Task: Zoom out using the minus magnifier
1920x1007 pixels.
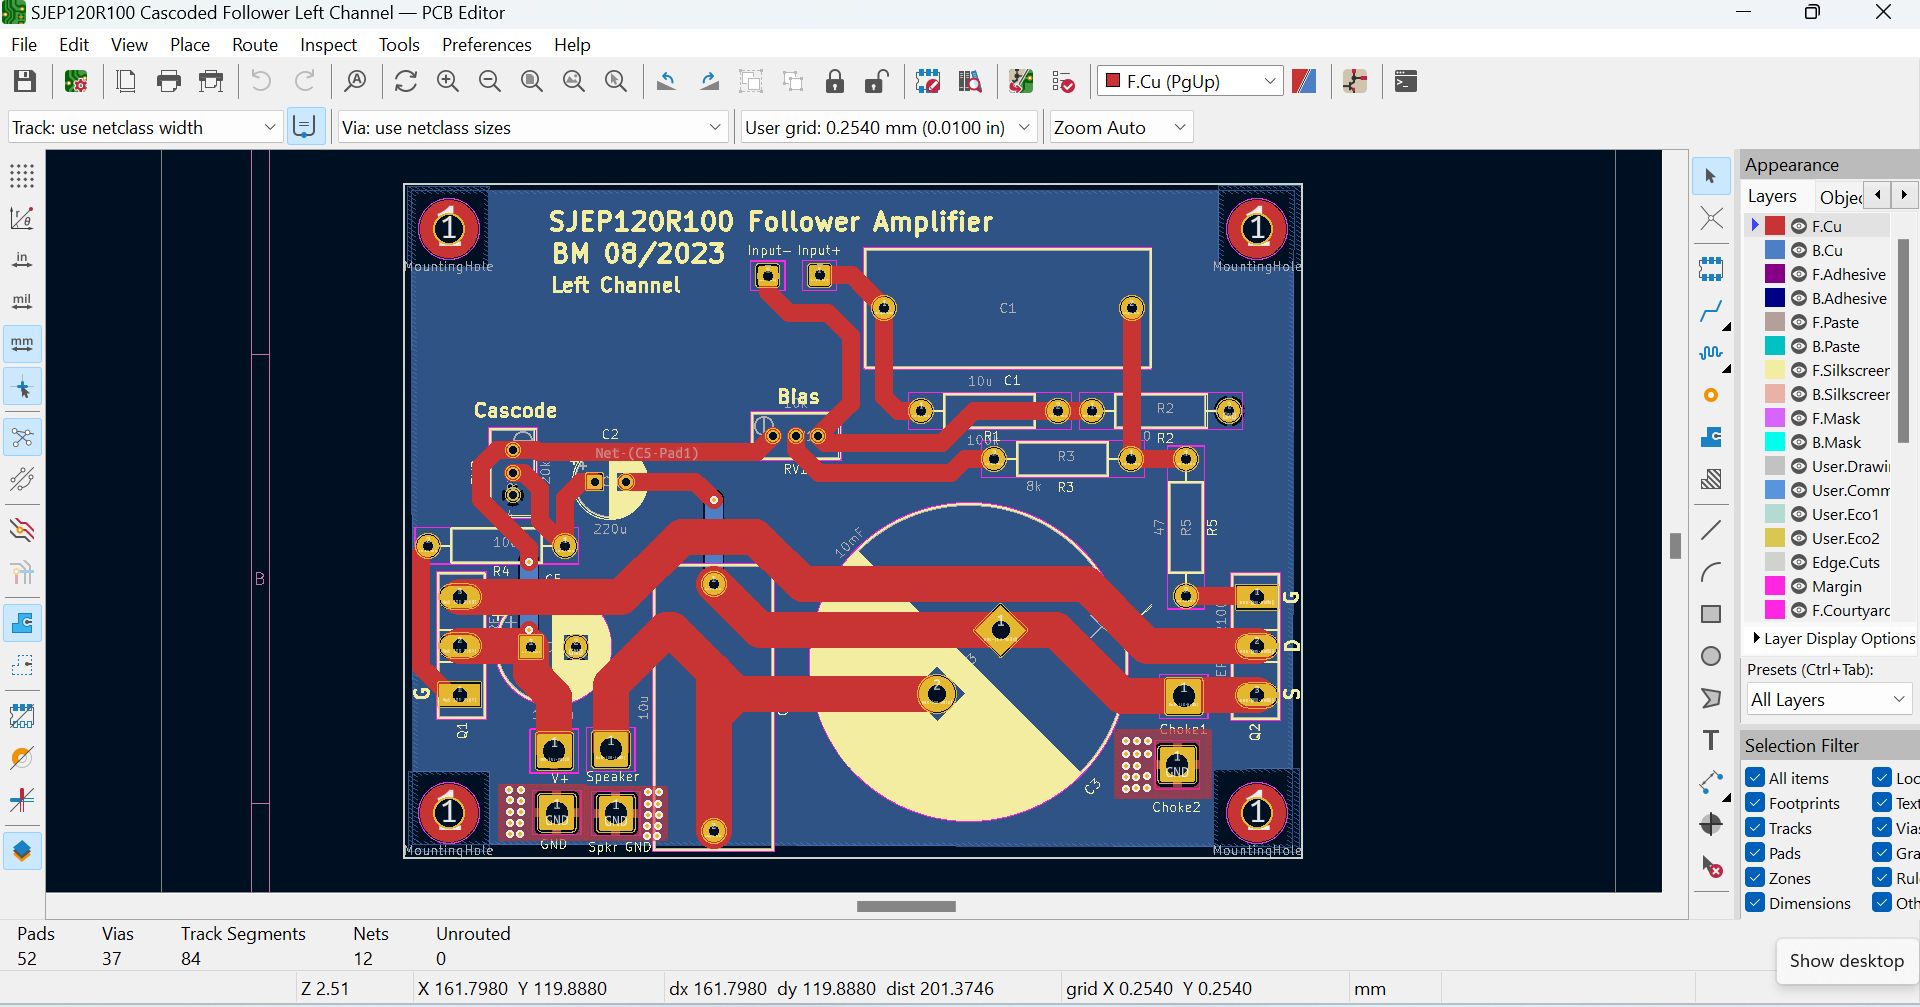Action: (x=489, y=82)
